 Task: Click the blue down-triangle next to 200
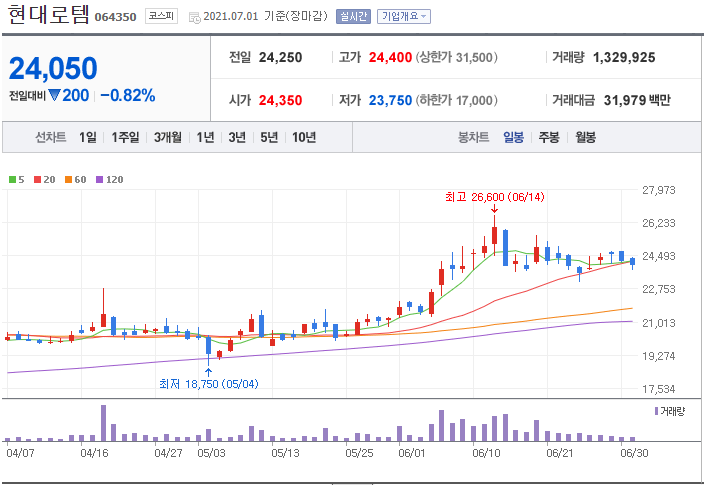click(x=54, y=95)
